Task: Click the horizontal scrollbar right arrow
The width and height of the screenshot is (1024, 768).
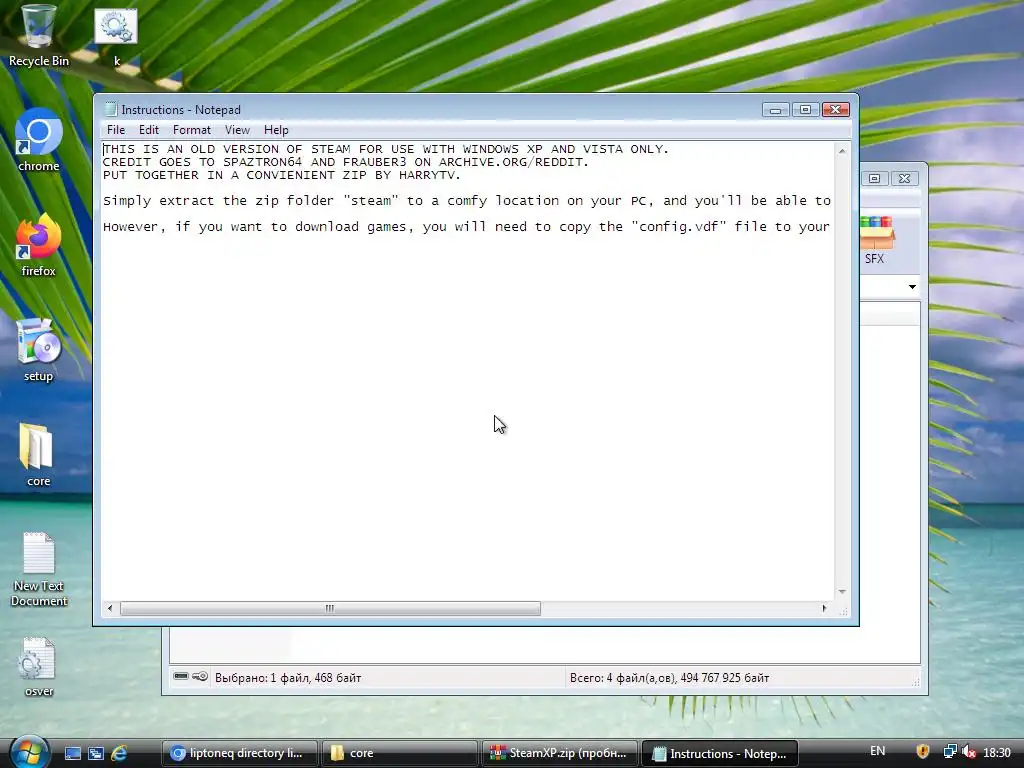Action: [824, 609]
